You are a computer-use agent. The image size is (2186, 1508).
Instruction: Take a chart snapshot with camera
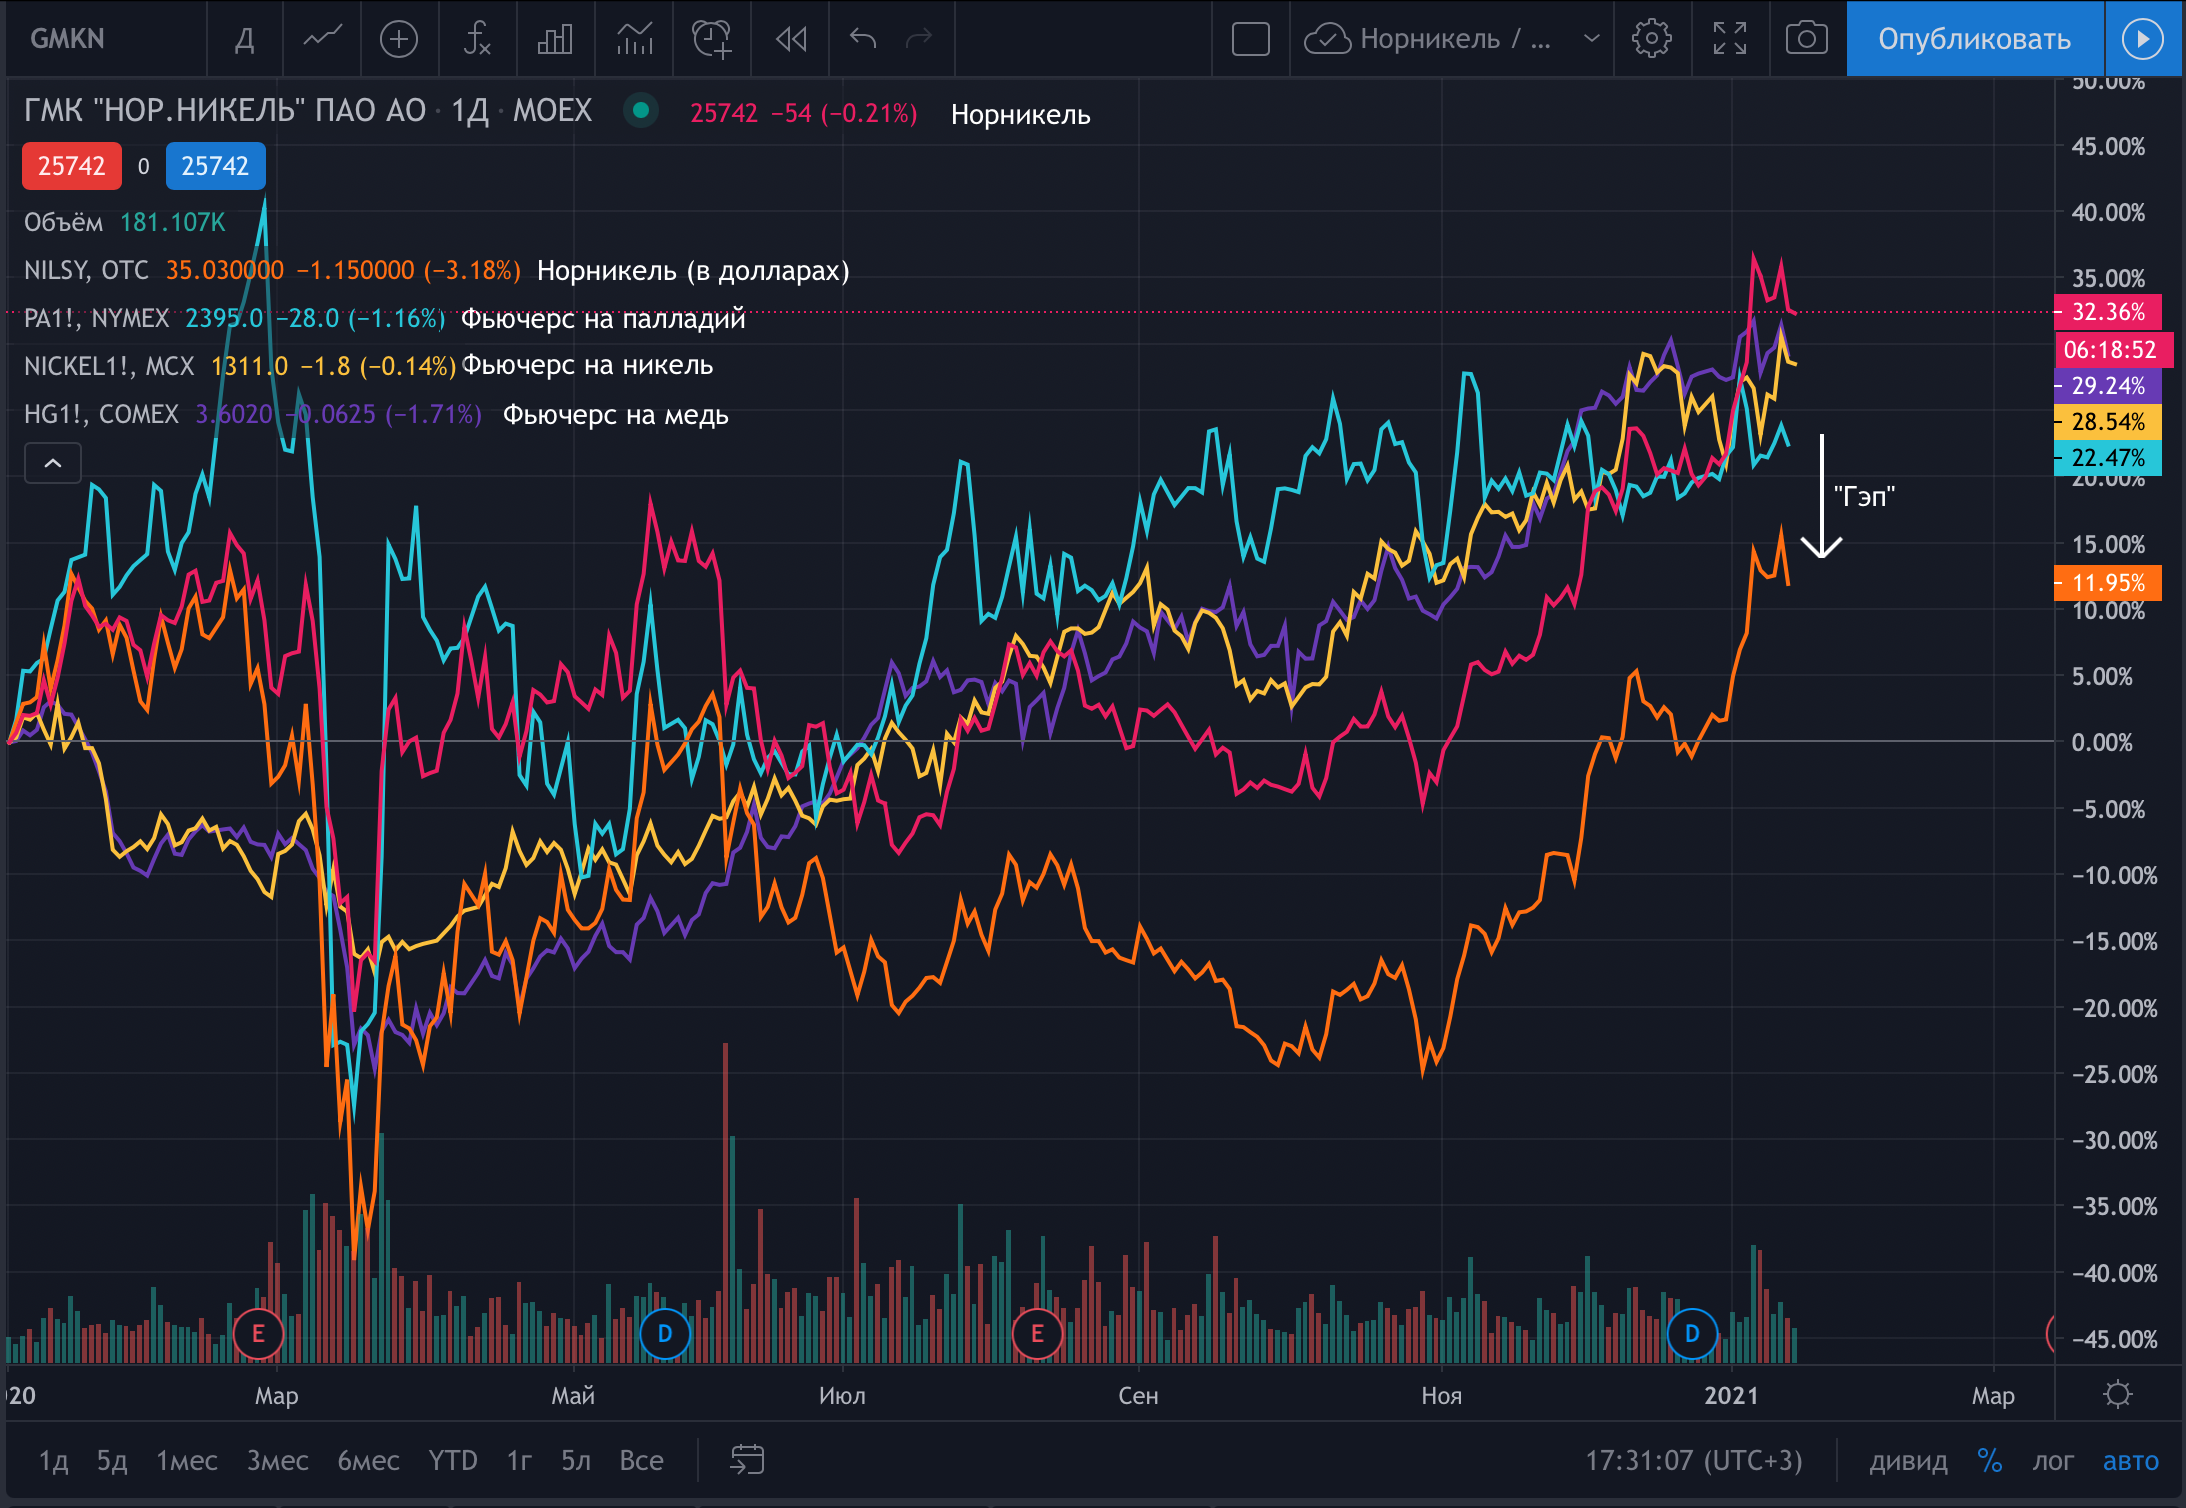pyautogui.click(x=1806, y=39)
